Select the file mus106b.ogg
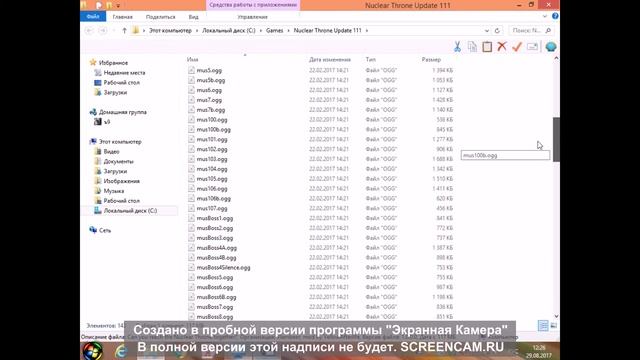The width and height of the screenshot is (640, 360). [x=213, y=199]
